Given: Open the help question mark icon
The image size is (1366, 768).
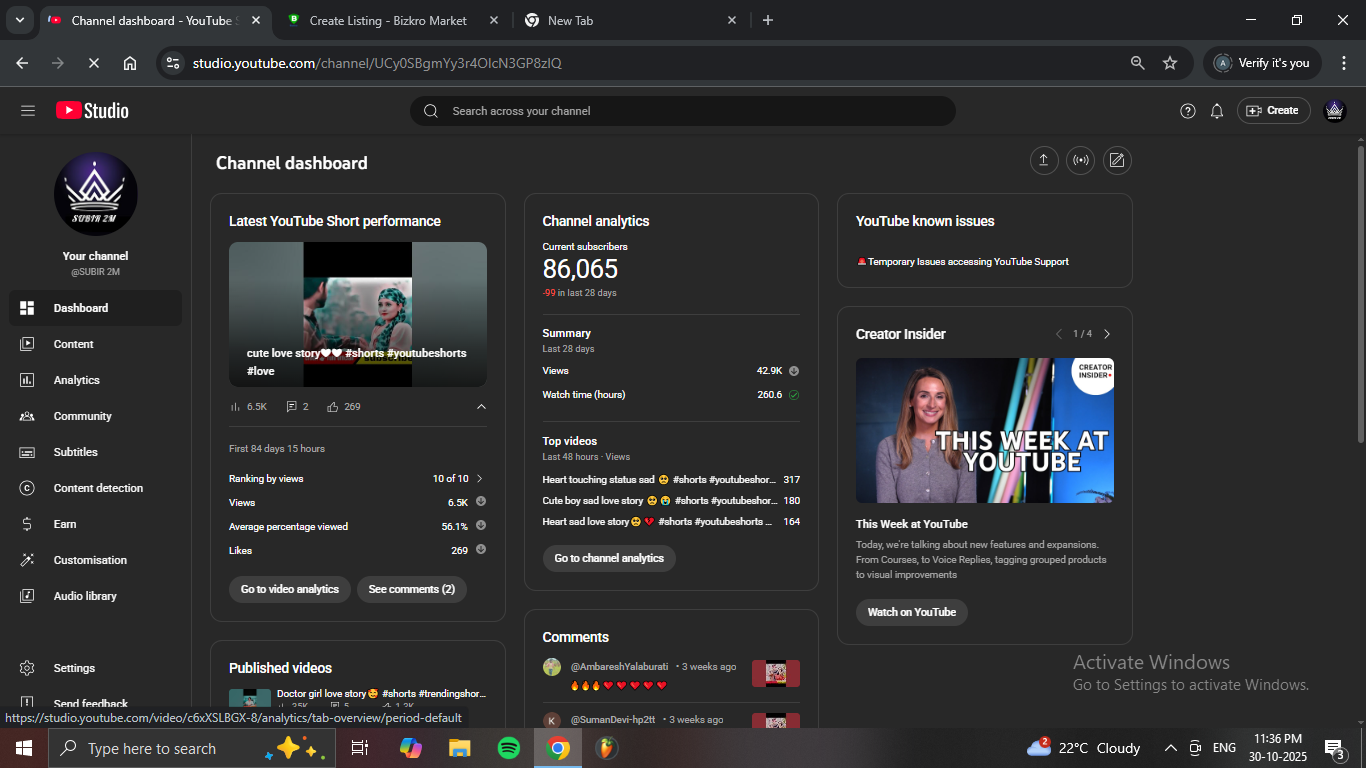Looking at the screenshot, I should [1188, 111].
